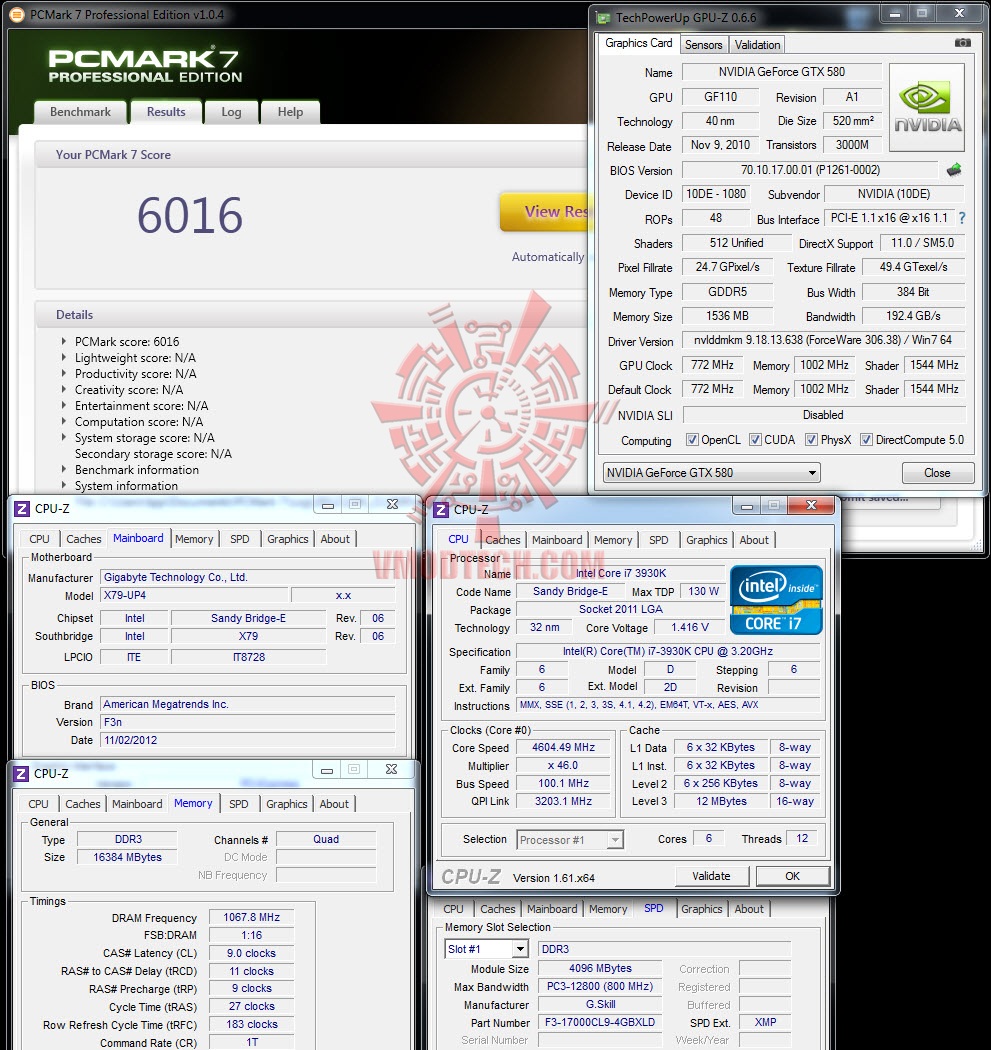Viewport: 991px width, 1050px height.
Task: Open Caches tab in CPU-Z Mainboard window
Action: [x=84, y=539]
